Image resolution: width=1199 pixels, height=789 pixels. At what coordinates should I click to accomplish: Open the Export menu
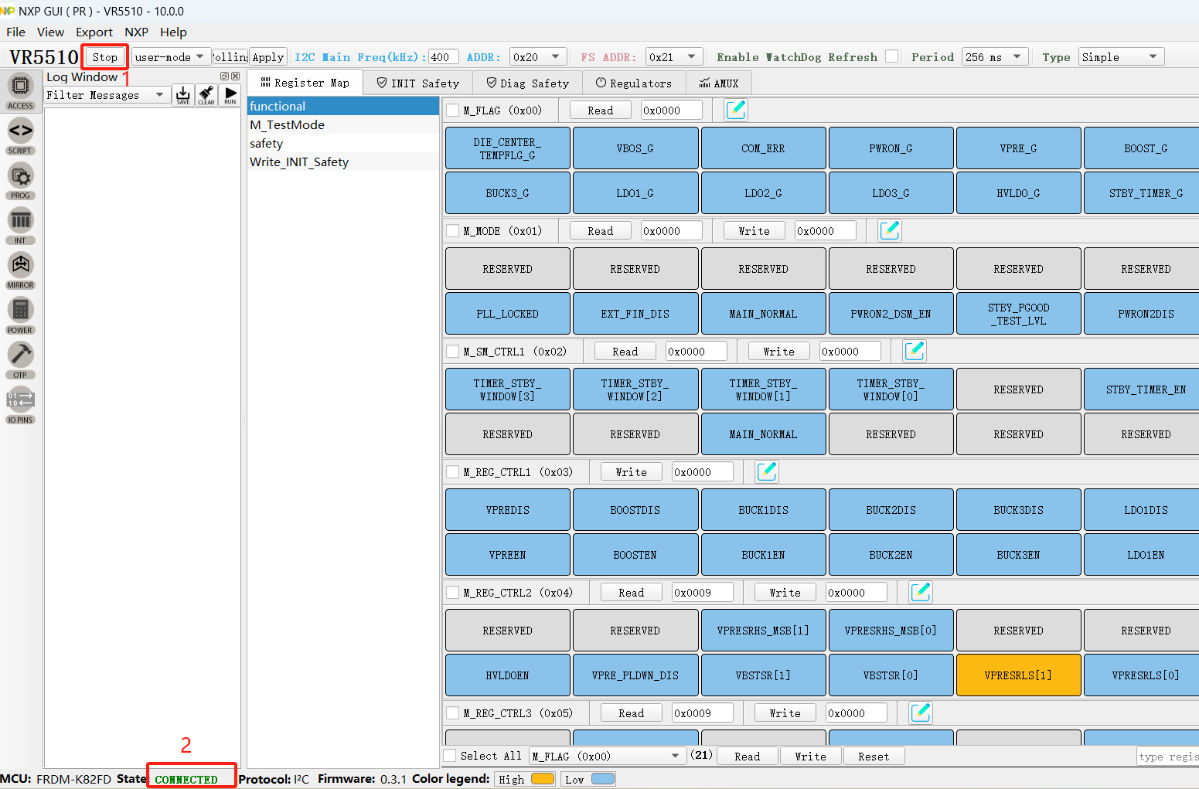point(94,32)
